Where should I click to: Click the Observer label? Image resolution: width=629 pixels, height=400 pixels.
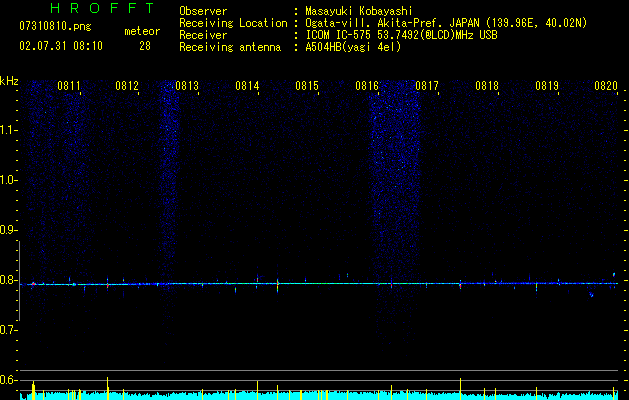(x=203, y=11)
